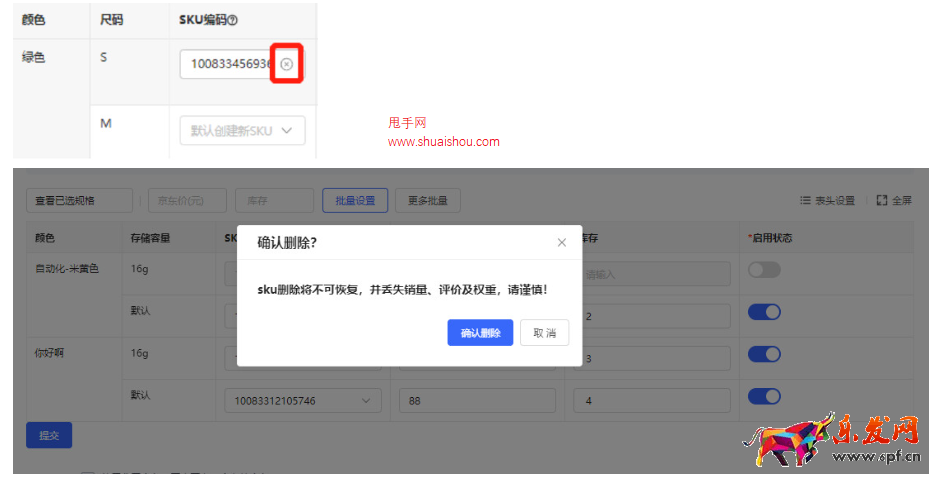The width and height of the screenshot is (931, 477).
Task: Open the 更多批量 menu
Action: point(428,201)
